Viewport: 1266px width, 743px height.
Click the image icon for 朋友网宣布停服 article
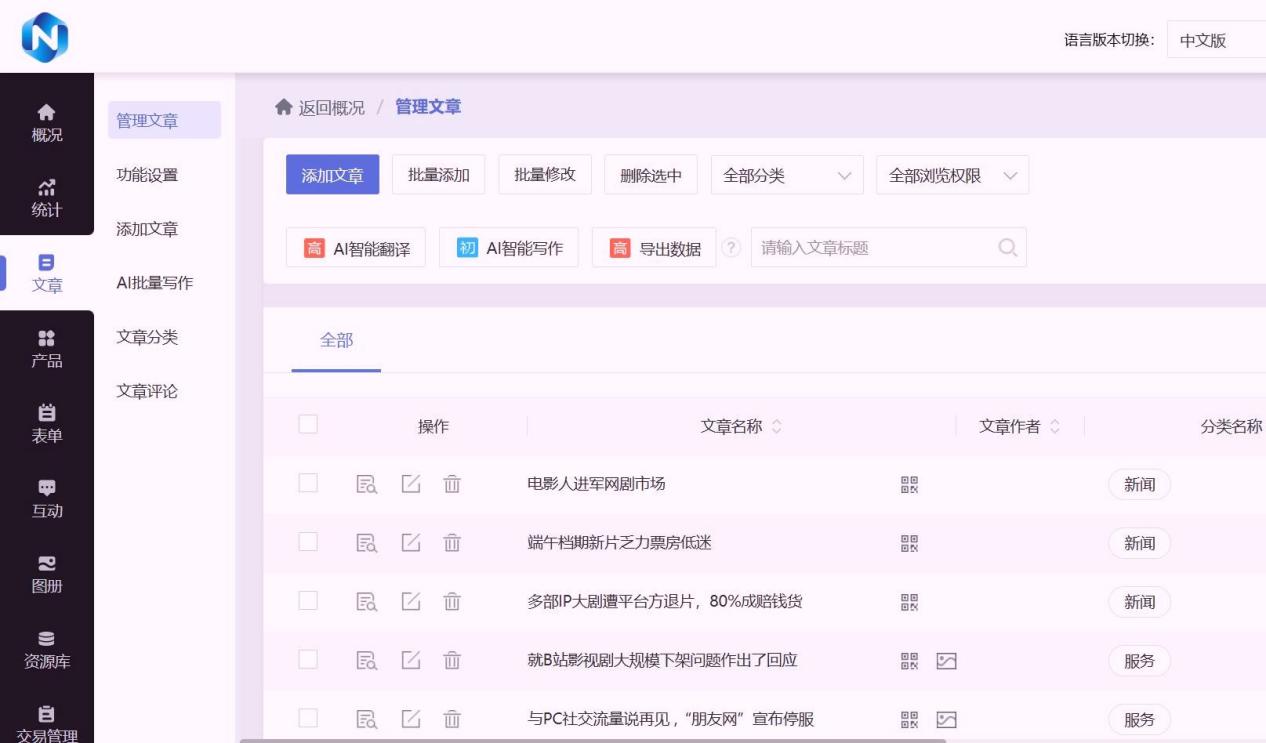pos(946,720)
